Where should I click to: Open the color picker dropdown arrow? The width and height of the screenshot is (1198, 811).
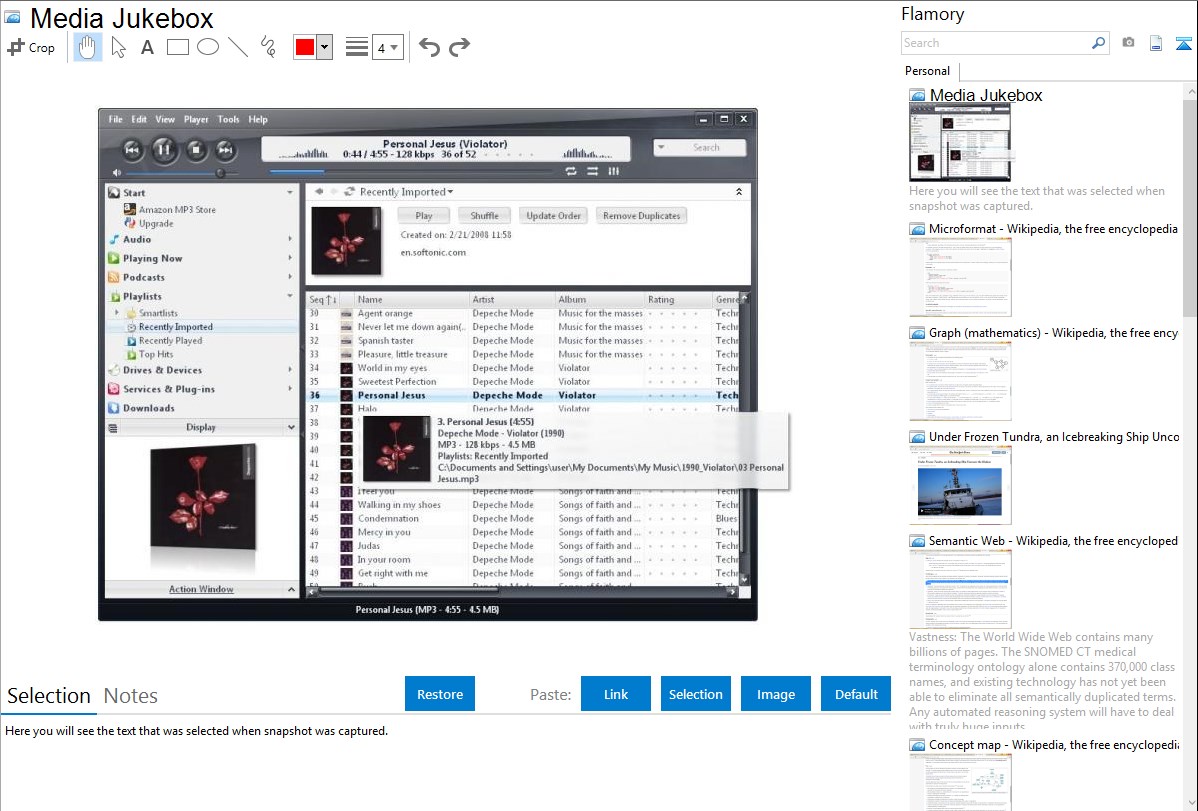(324, 47)
